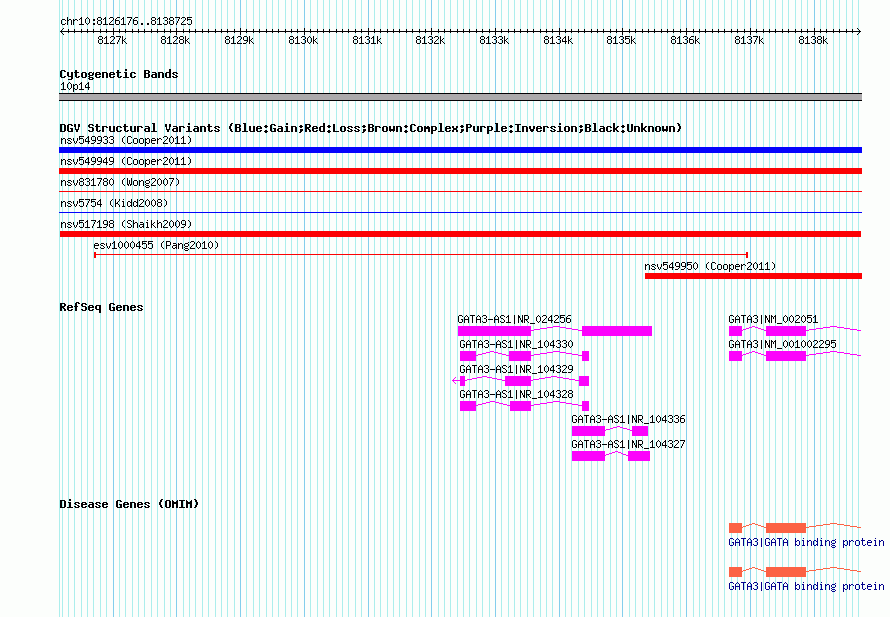This screenshot has height=617, width=890.
Task: Click the 10p14 band label
Action: tap(75, 86)
